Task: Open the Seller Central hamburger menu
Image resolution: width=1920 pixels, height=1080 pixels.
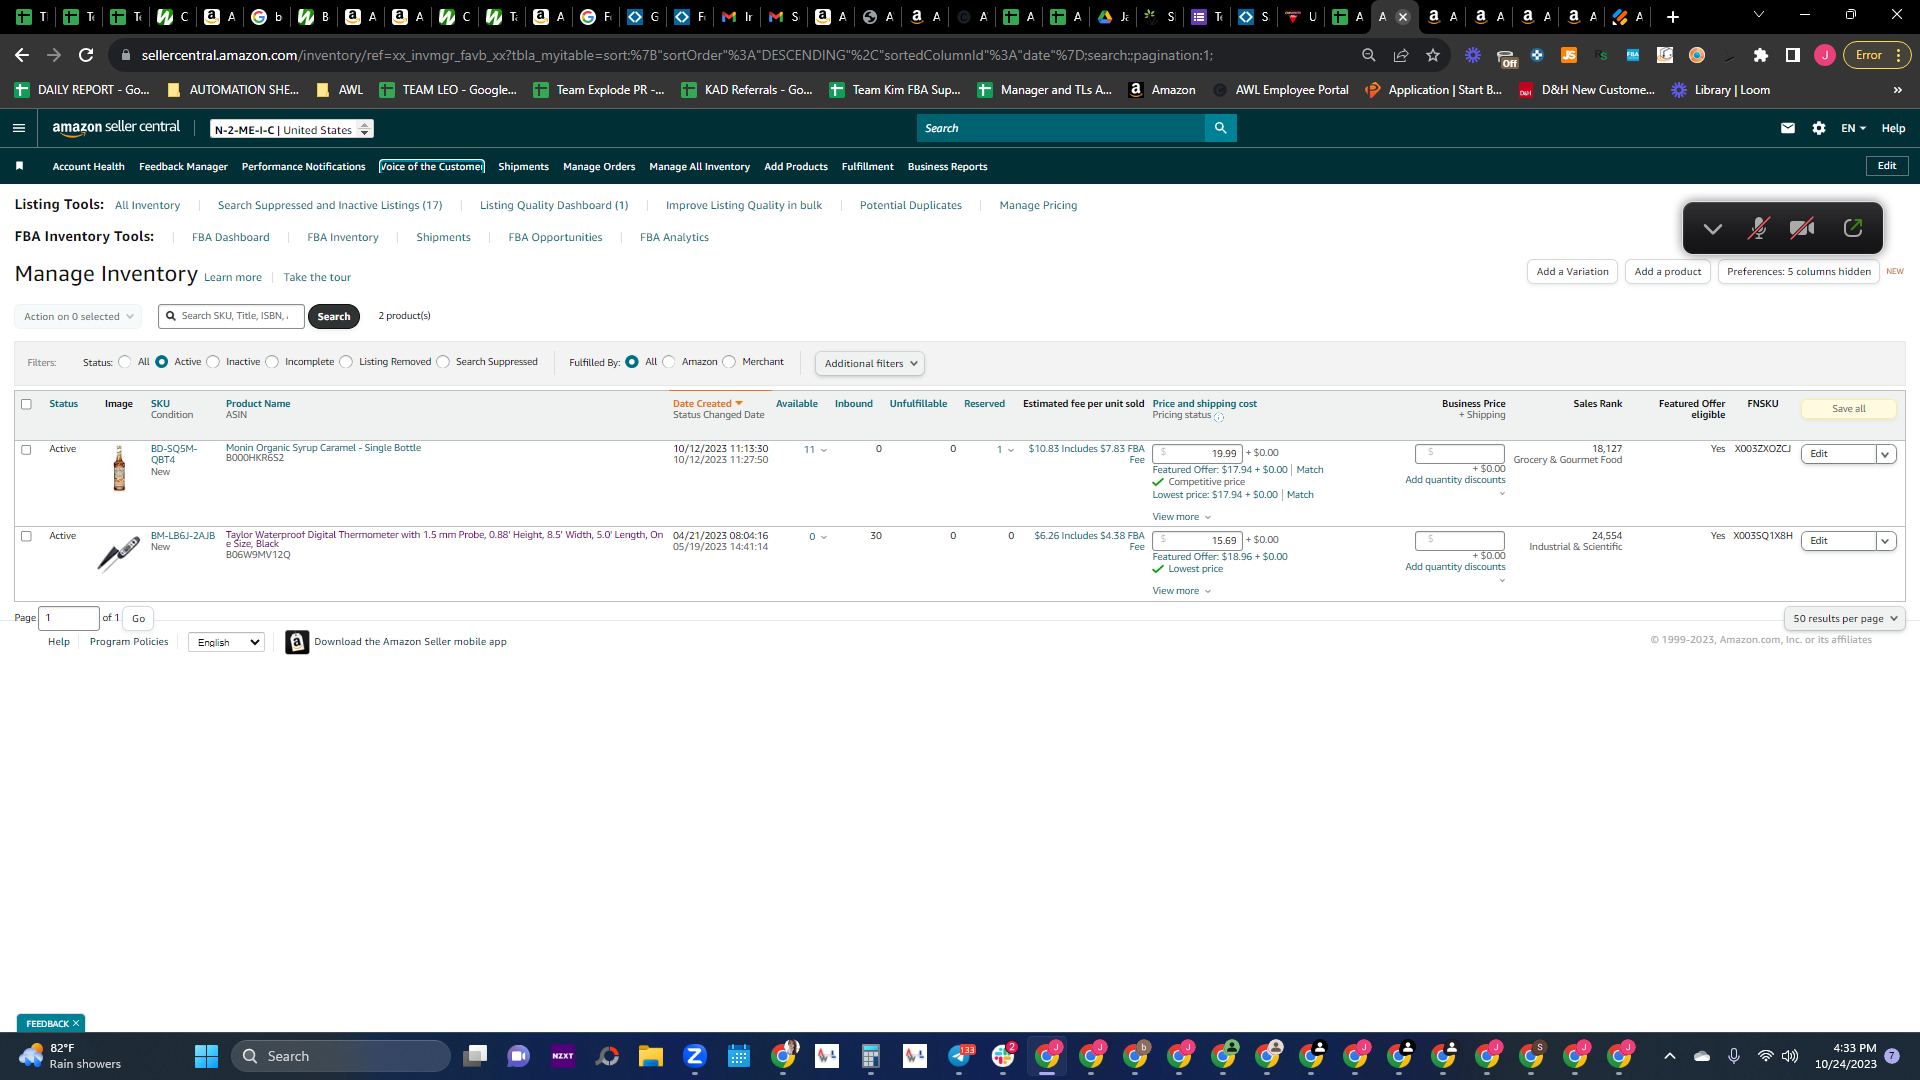Action: [x=18, y=128]
